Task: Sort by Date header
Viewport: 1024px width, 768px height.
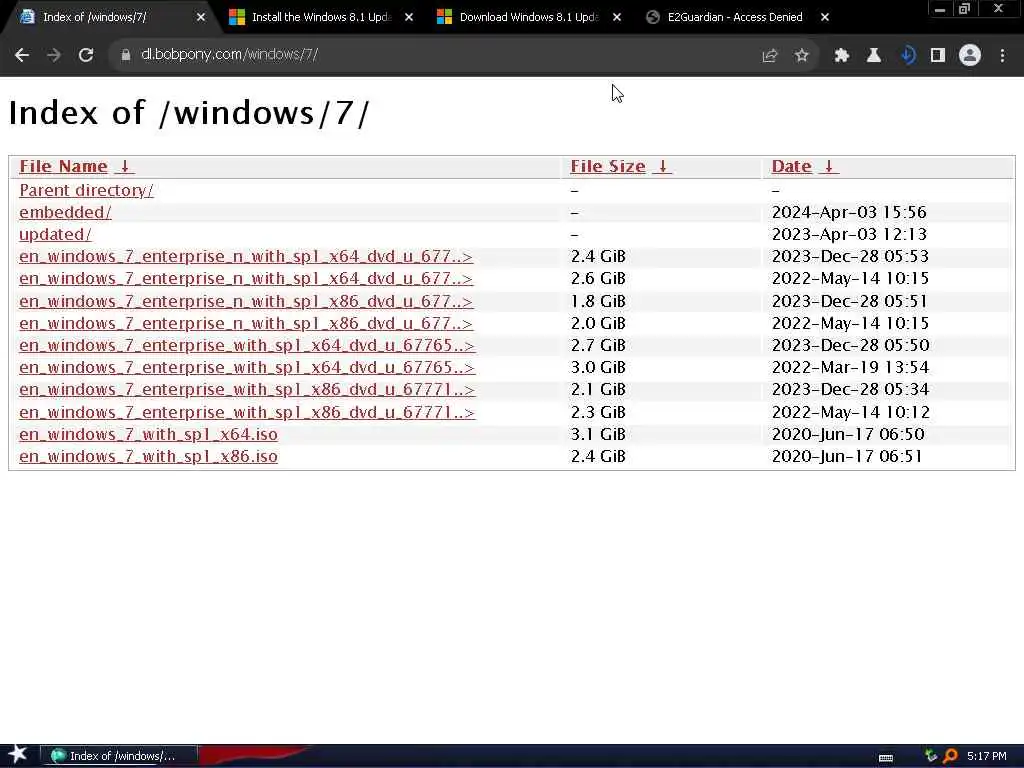Action: pyautogui.click(x=792, y=167)
